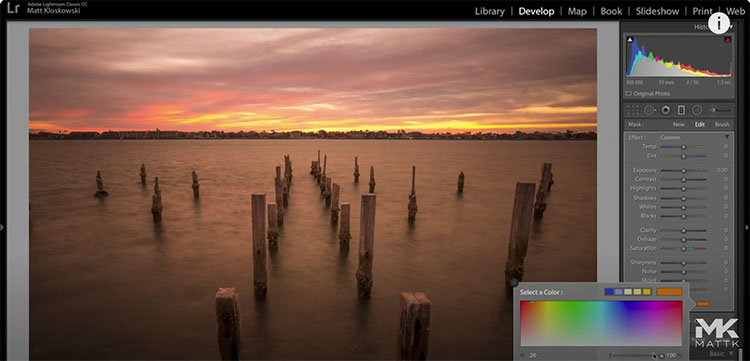
Task: Adjust the Tint slider handle
Action: pos(684,156)
